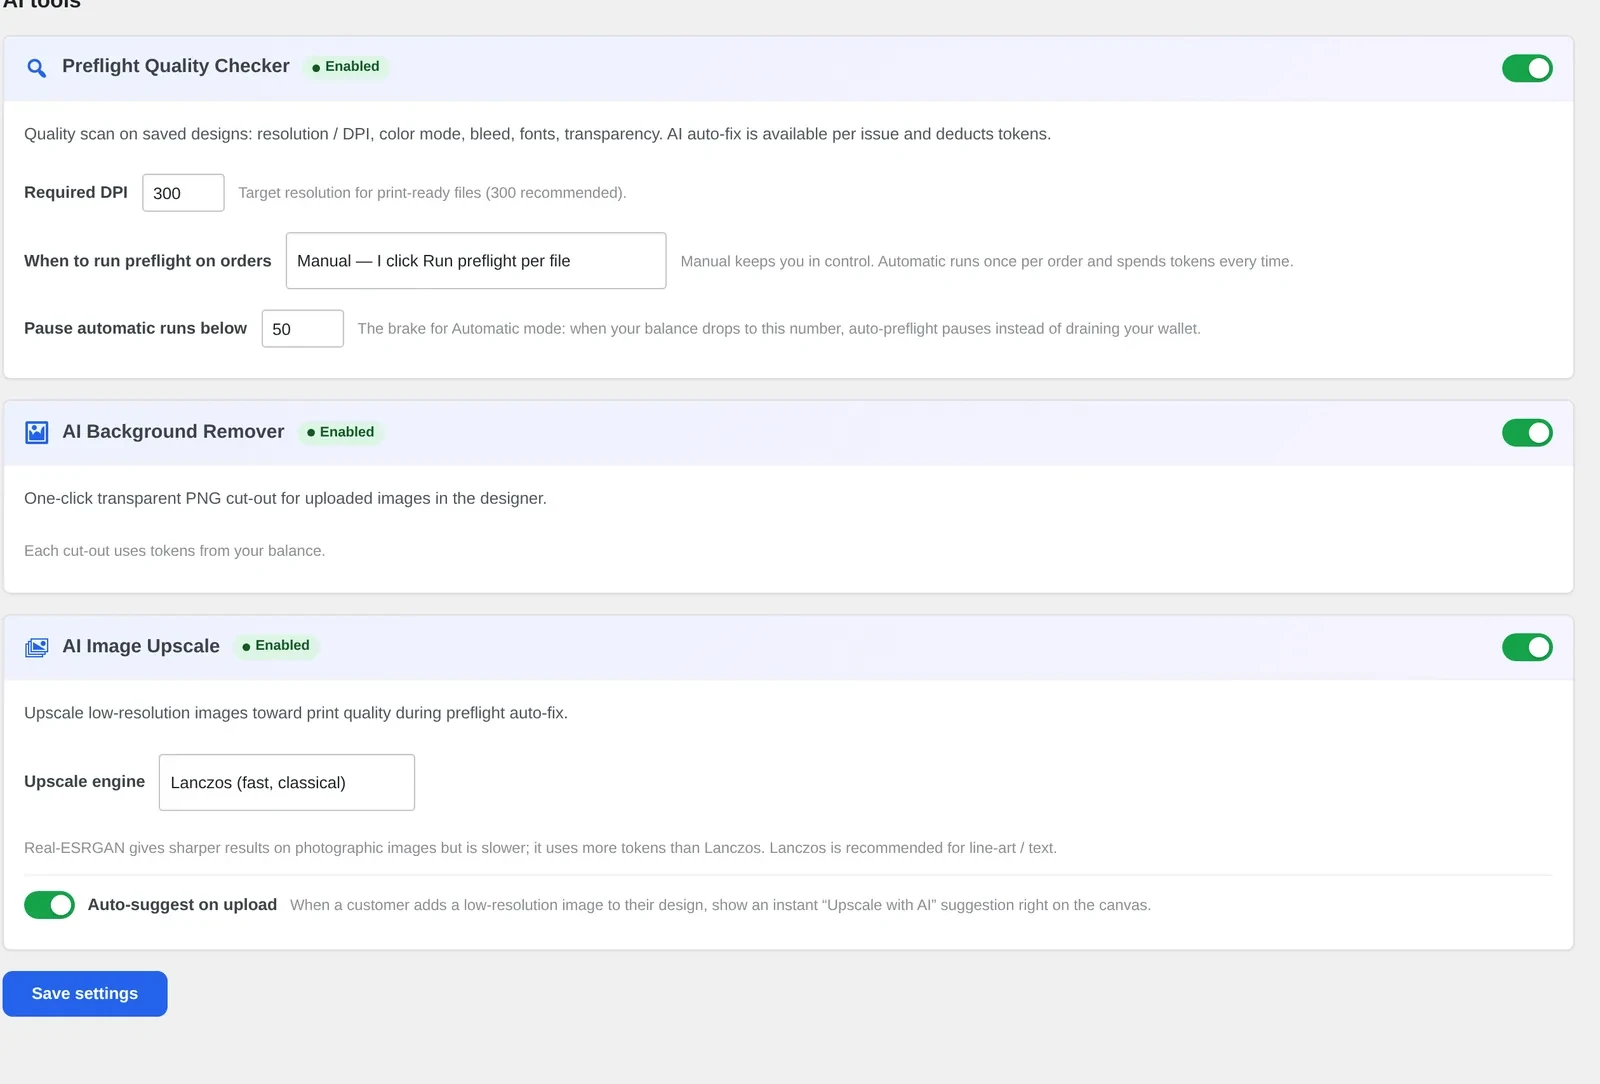Screen dimensions: 1600x1084
Task: Click the Upscale engine label
Action: click(84, 781)
